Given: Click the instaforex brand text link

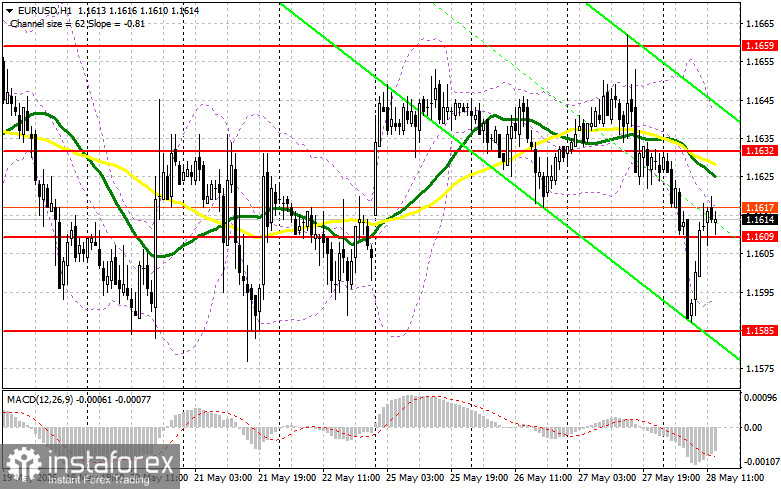Looking at the screenshot, I should (111, 462).
